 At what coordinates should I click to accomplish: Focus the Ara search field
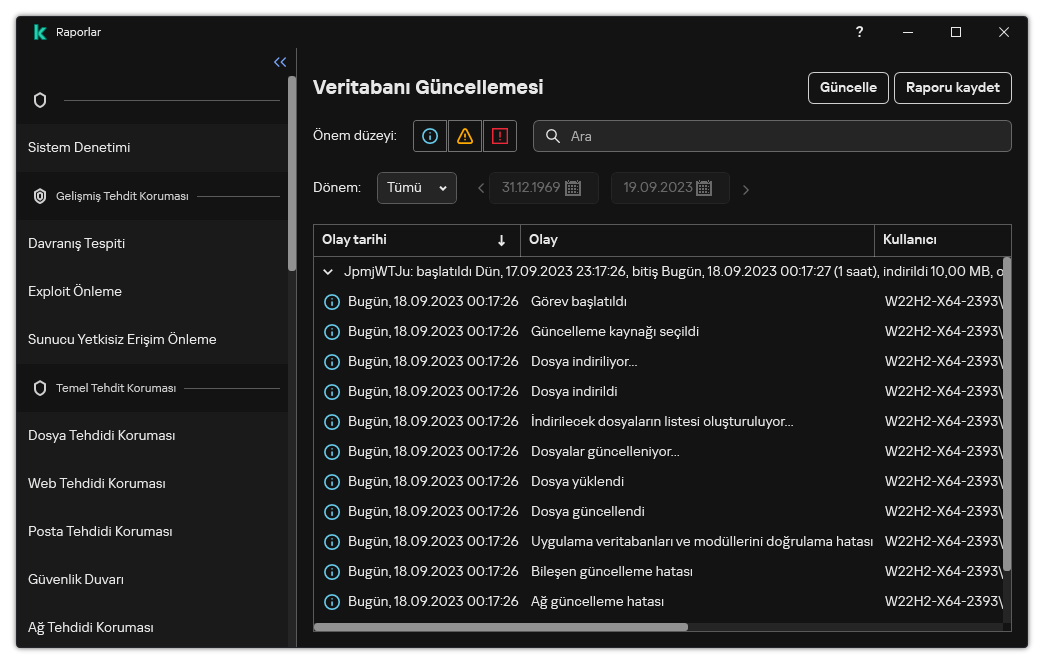click(x=780, y=136)
